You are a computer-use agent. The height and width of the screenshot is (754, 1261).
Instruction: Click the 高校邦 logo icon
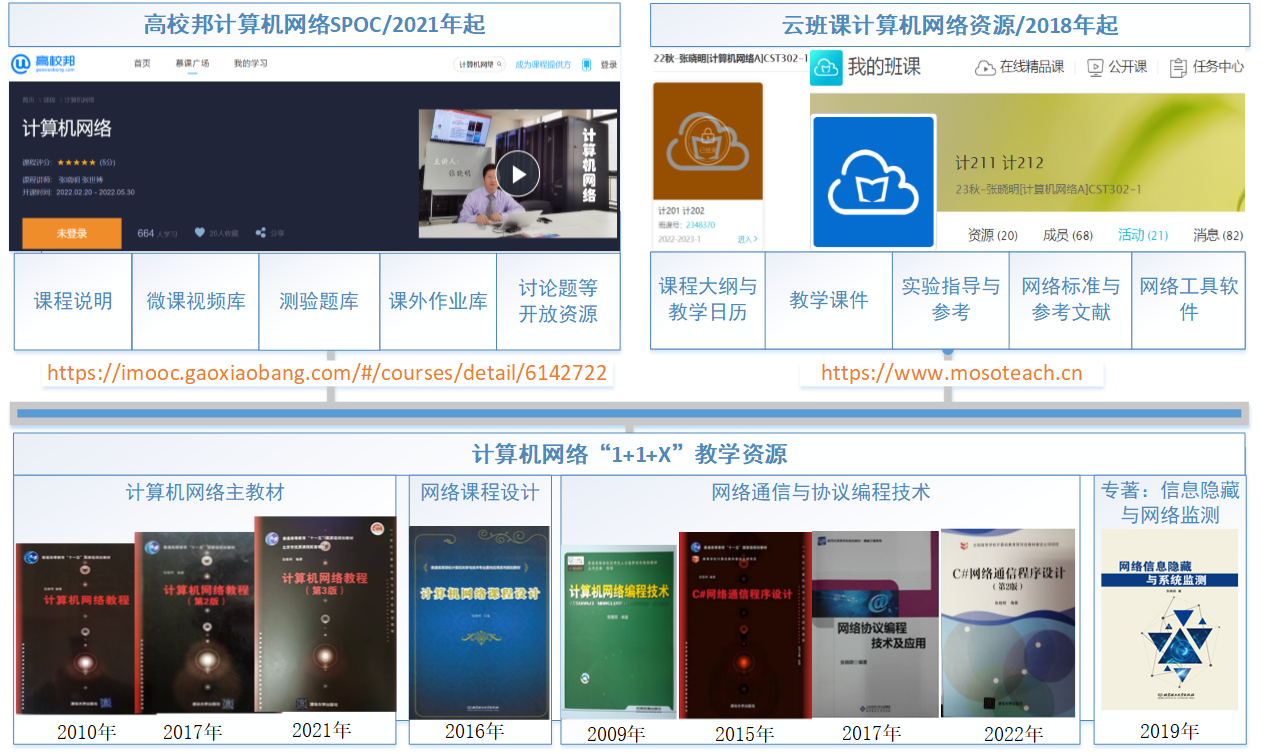point(22,65)
